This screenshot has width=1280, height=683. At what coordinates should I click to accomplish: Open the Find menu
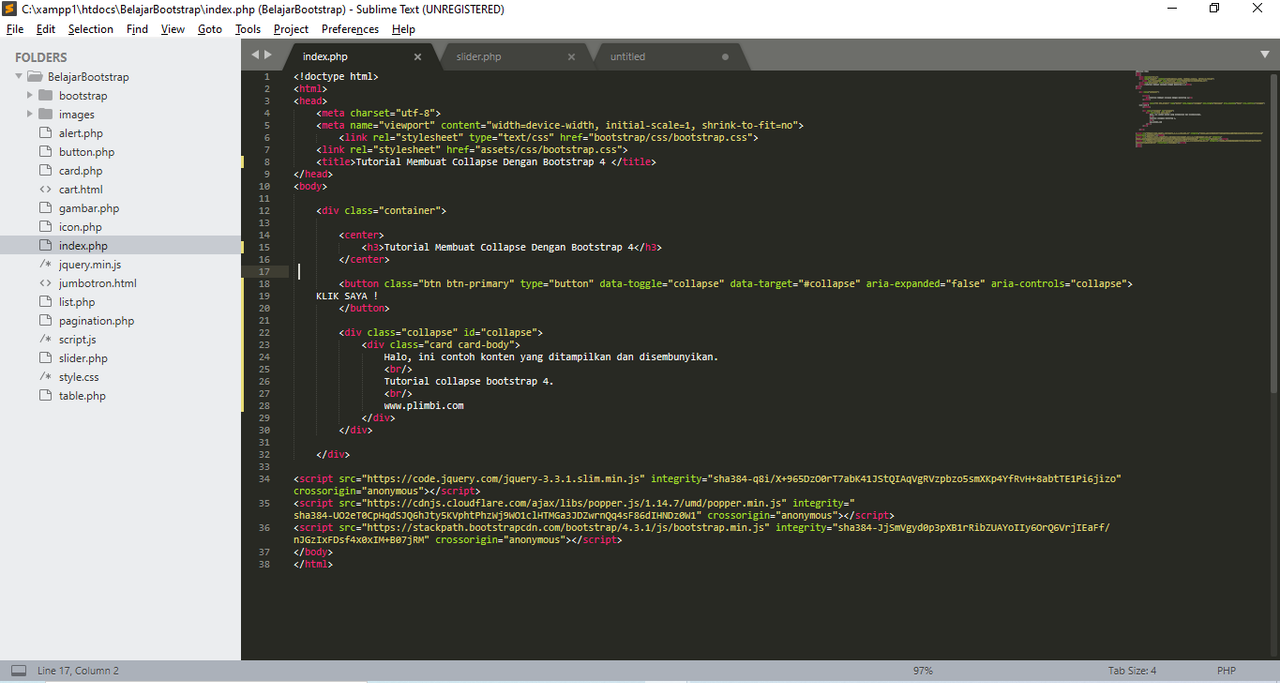coord(137,29)
